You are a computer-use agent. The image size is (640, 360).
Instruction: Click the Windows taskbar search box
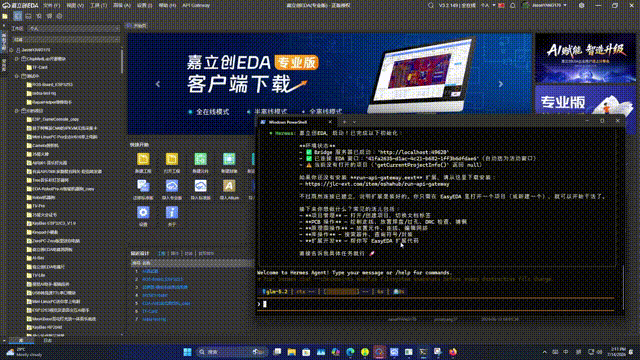point(232,352)
